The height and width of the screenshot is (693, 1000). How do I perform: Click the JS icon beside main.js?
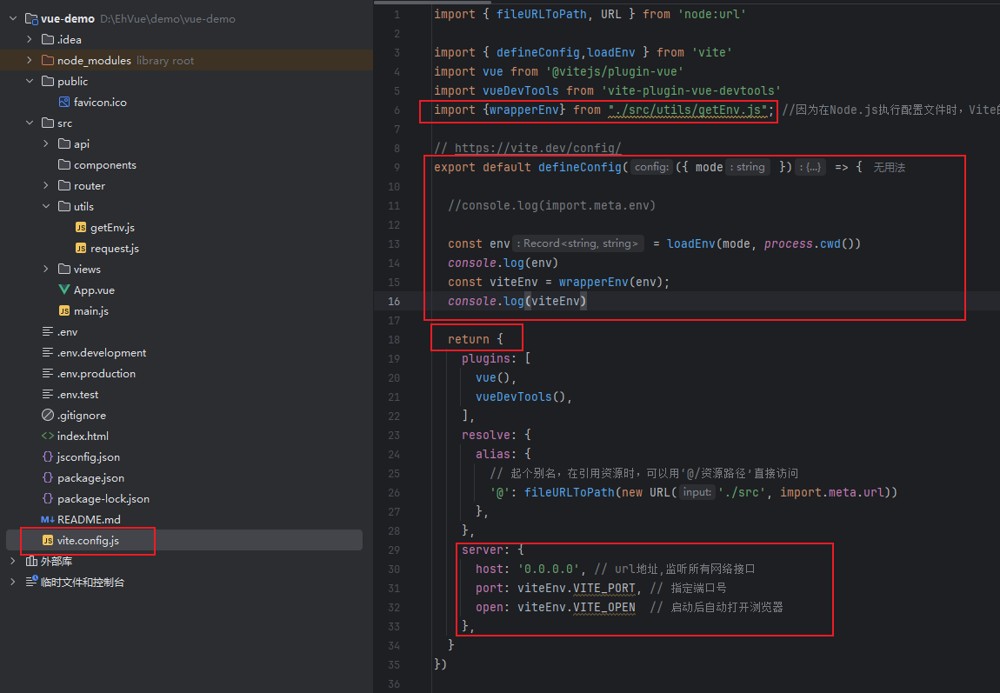pyautogui.click(x=64, y=310)
